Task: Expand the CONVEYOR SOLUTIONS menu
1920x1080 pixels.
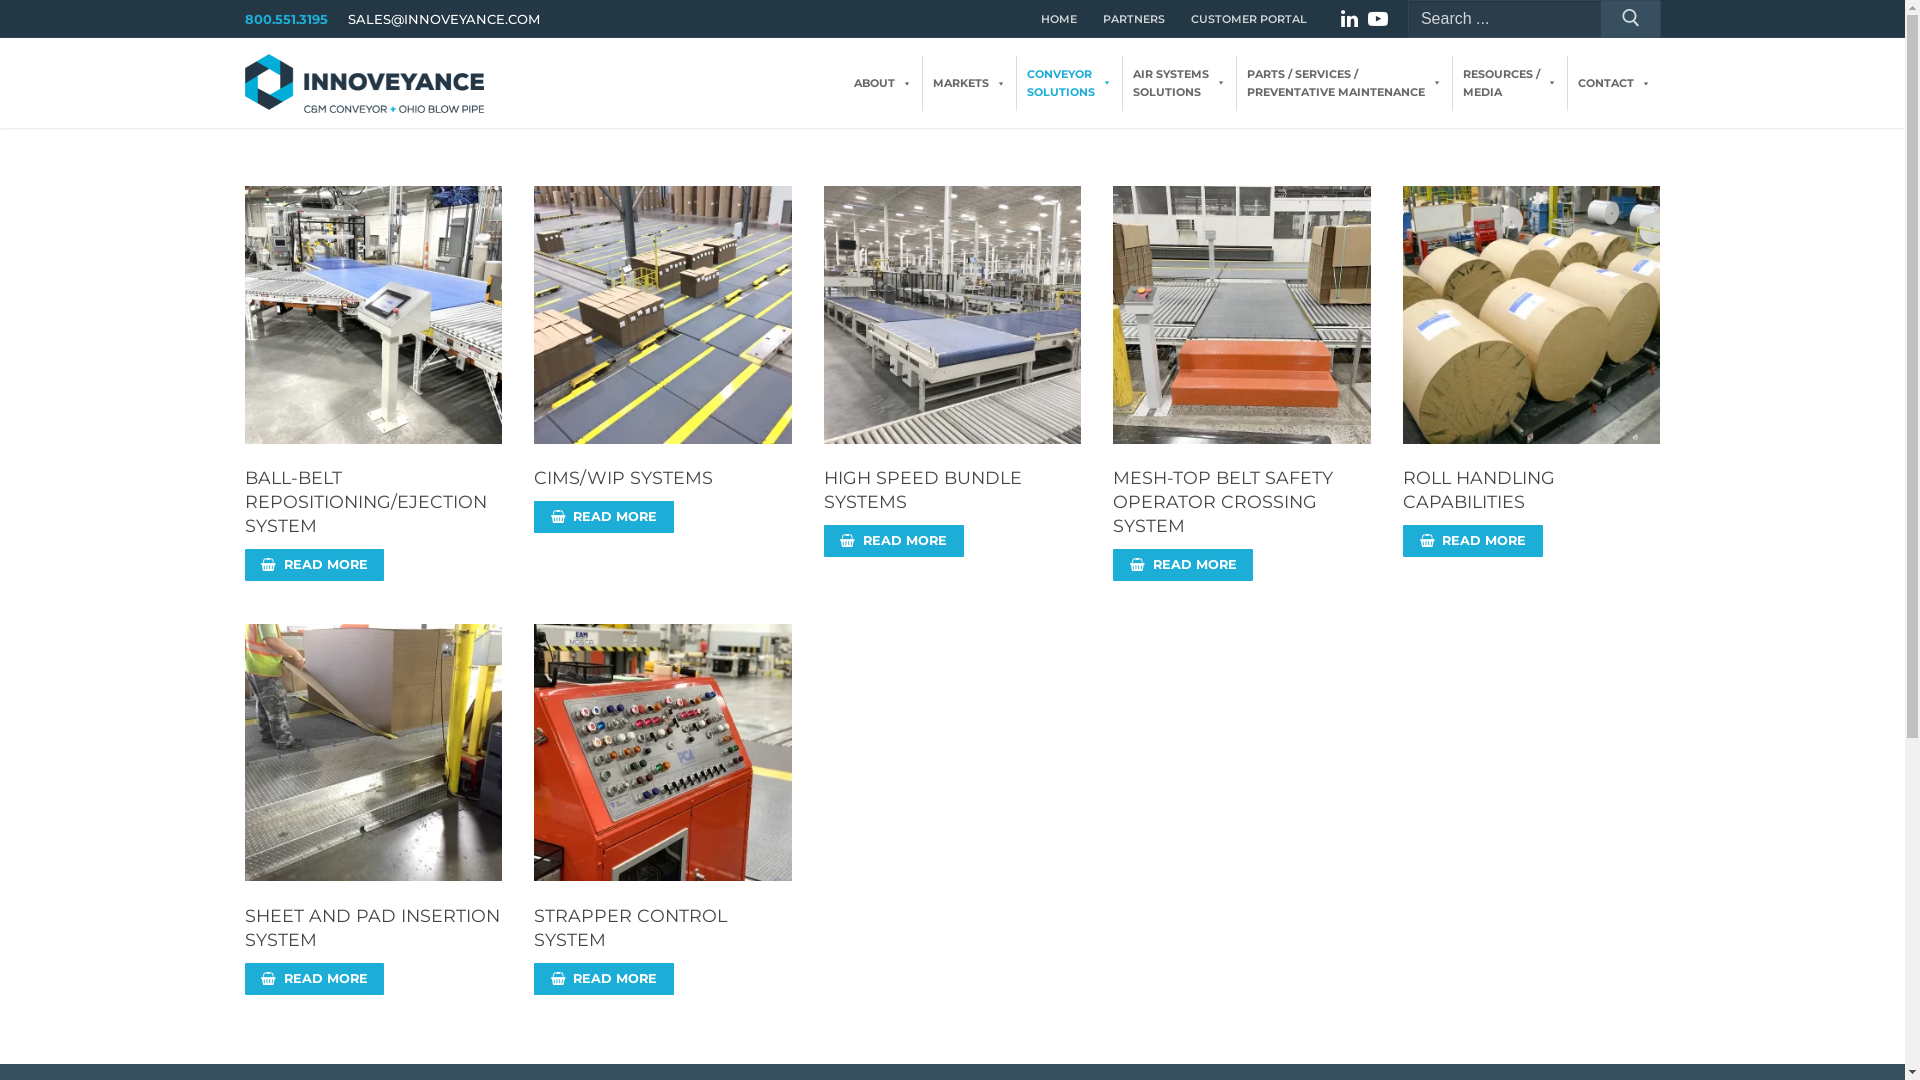Action: click(x=1069, y=84)
